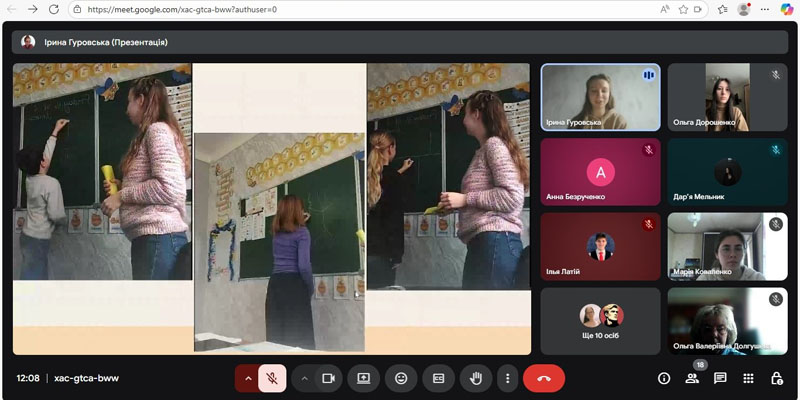Image resolution: width=800 pixels, height=400 pixels.
Task: Toggle the camera on or off
Action: pyautogui.click(x=327, y=378)
